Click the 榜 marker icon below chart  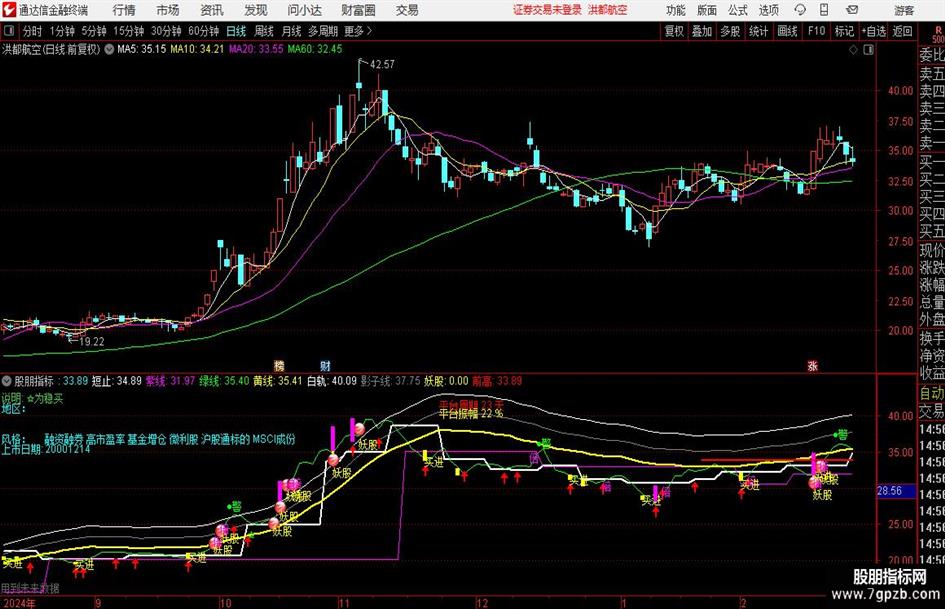[x=279, y=365]
